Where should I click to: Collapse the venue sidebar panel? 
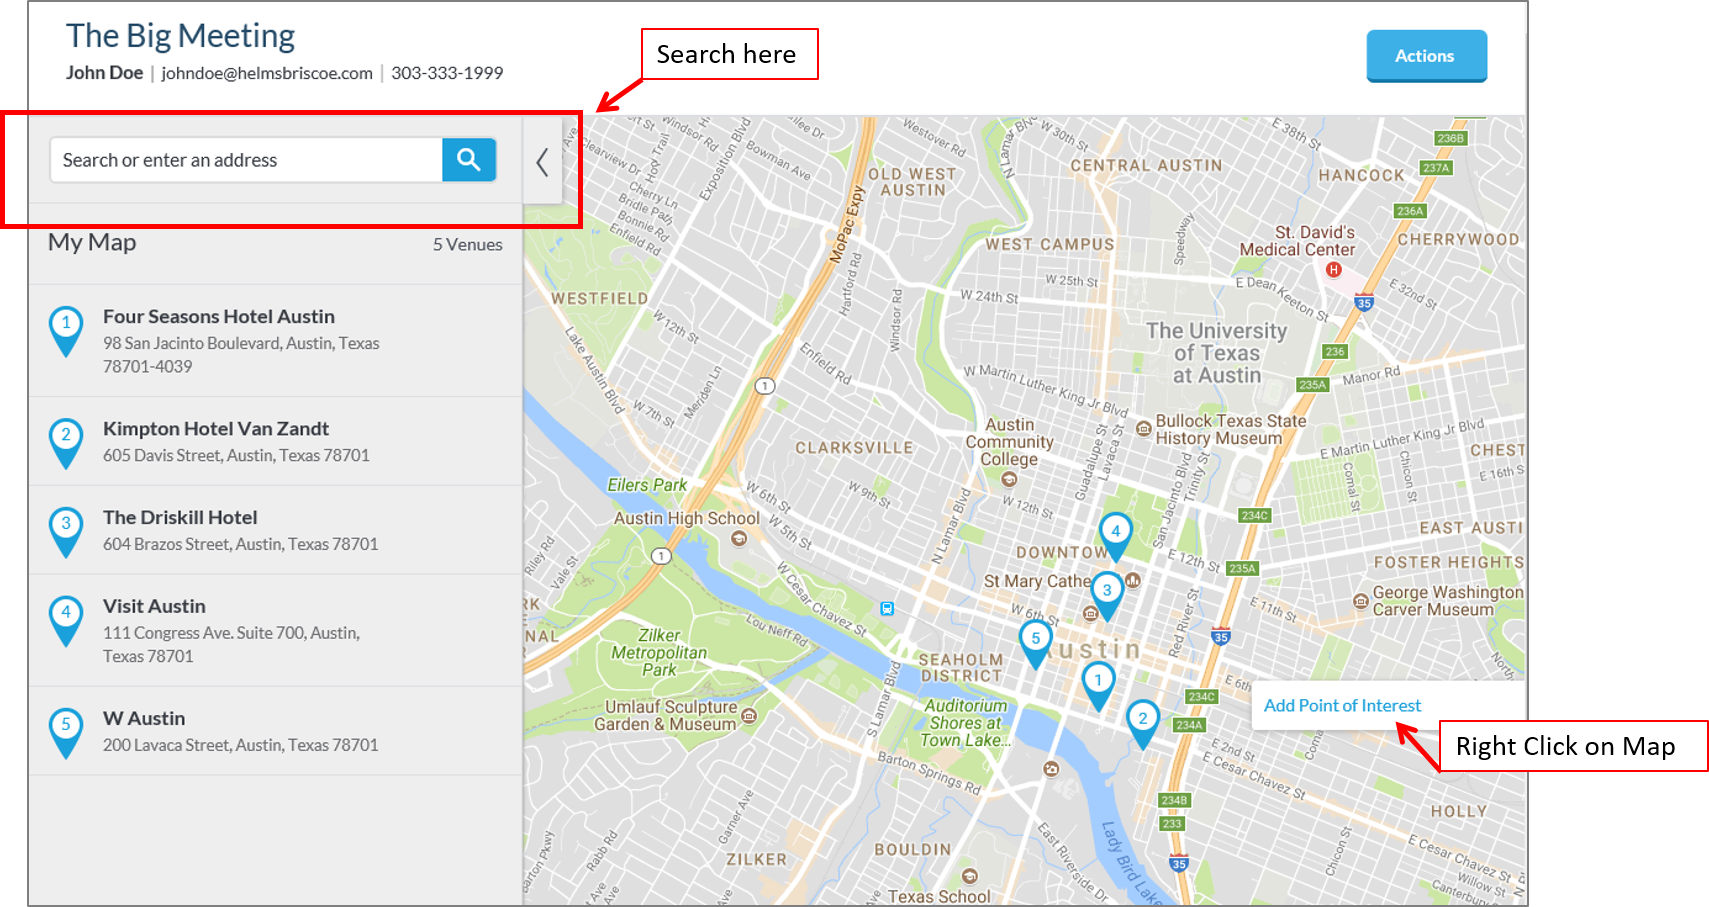click(542, 162)
